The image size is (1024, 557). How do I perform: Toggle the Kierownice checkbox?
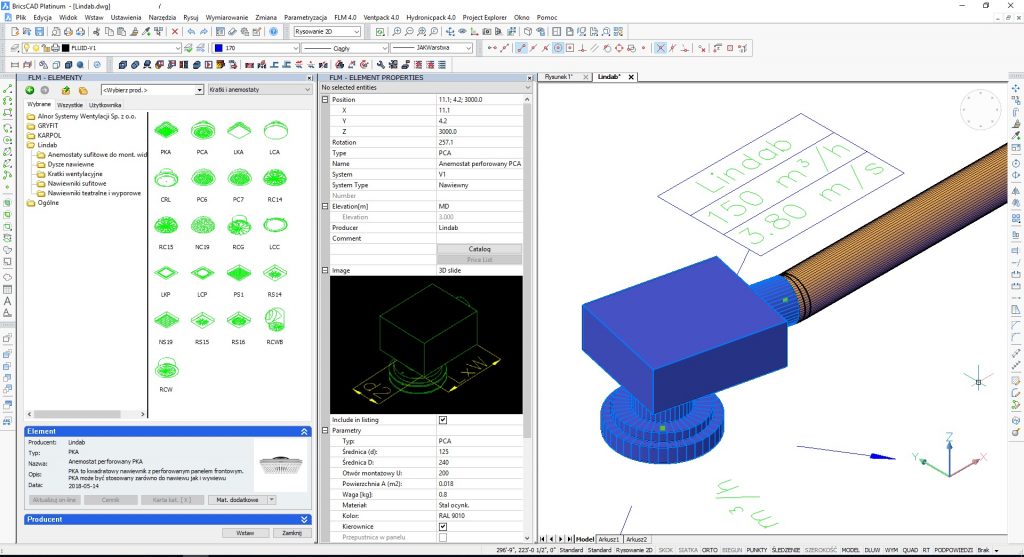[443, 525]
